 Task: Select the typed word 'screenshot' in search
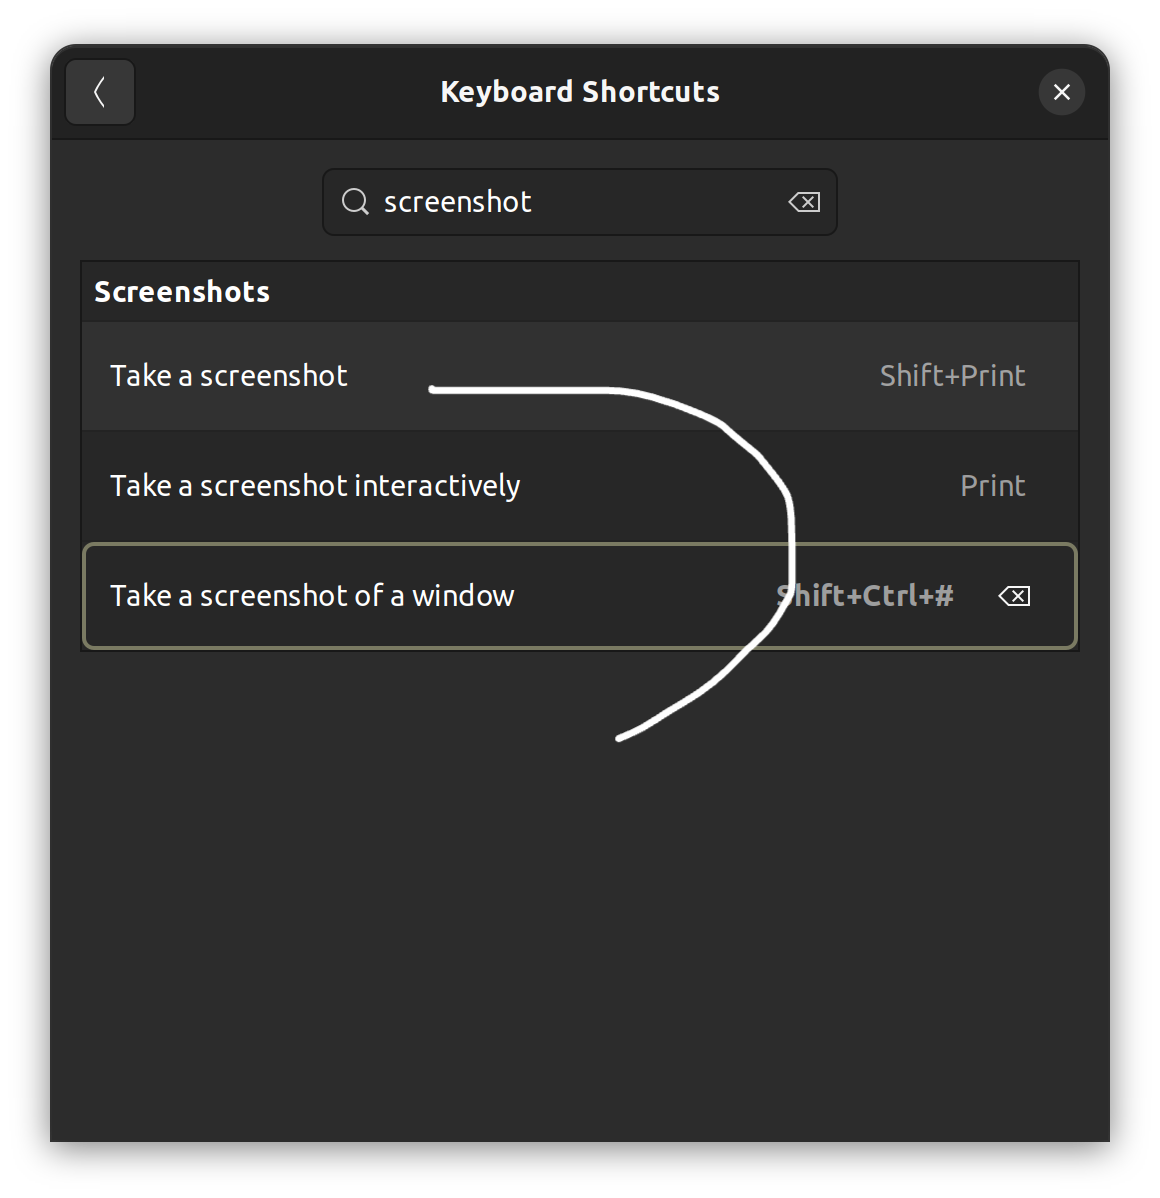457,202
